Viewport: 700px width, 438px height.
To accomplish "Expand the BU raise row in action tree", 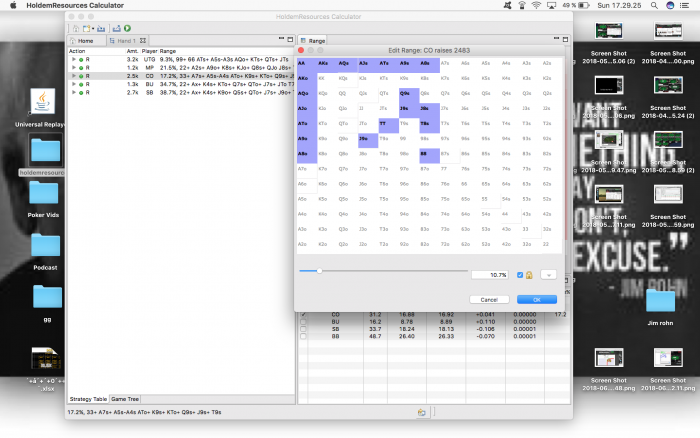I will click(74, 84).
